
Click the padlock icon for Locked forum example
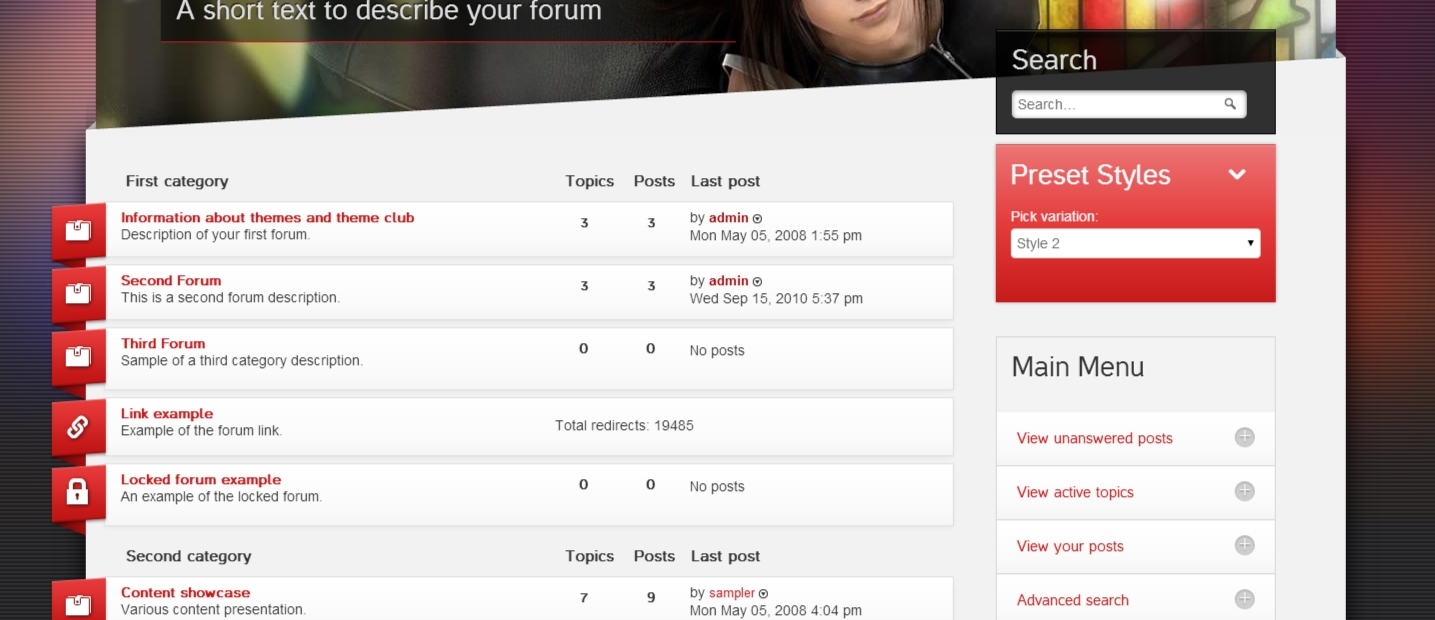[78, 492]
